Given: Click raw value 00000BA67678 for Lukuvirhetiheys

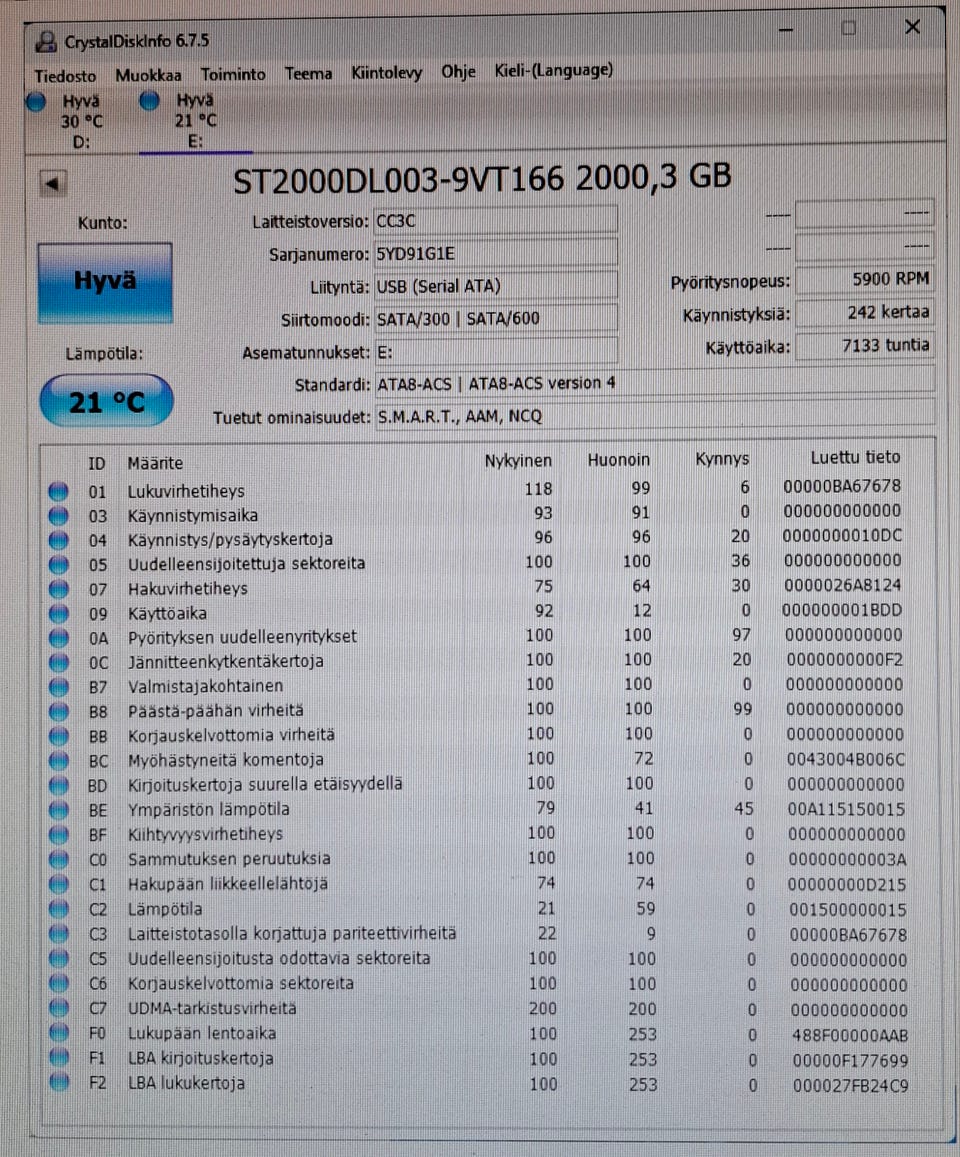Looking at the screenshot, I should 842,486.
